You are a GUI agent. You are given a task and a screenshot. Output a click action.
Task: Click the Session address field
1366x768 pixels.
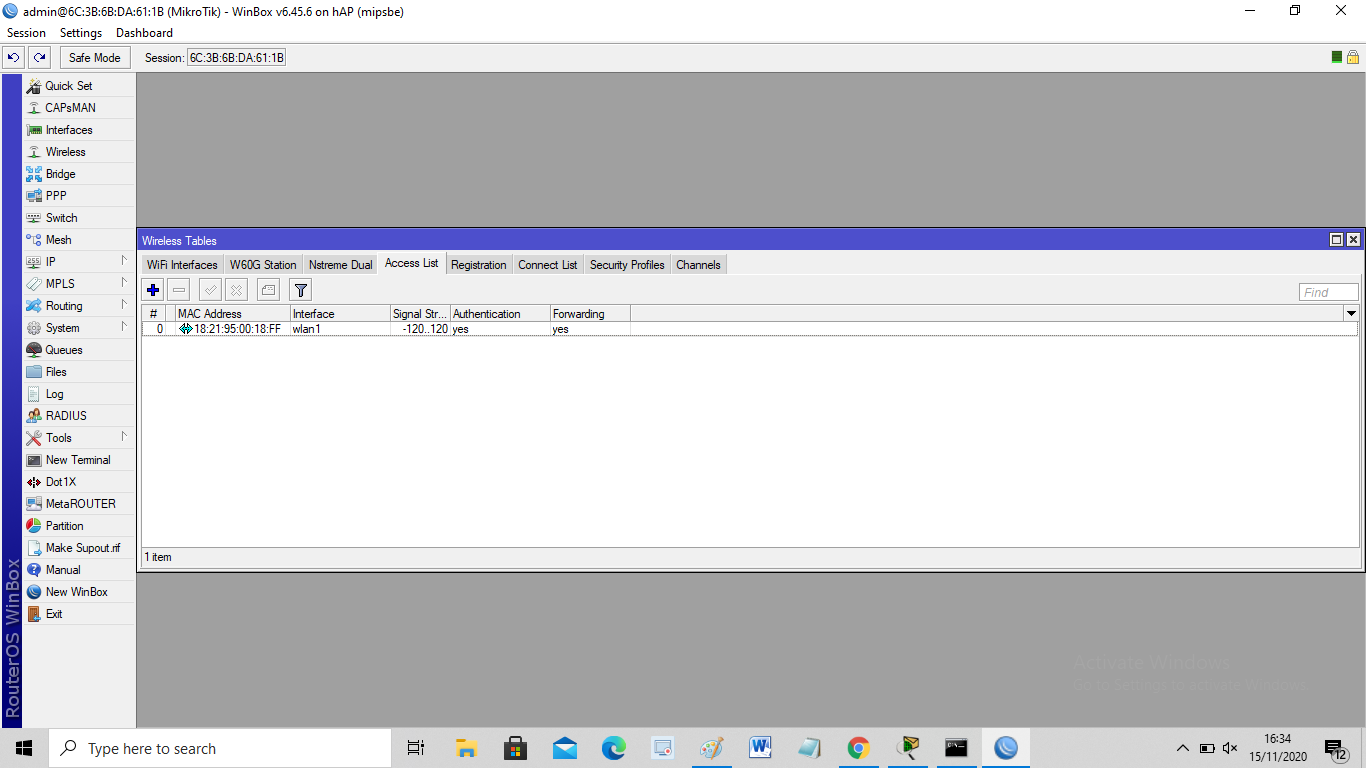[x=237, y=58]
